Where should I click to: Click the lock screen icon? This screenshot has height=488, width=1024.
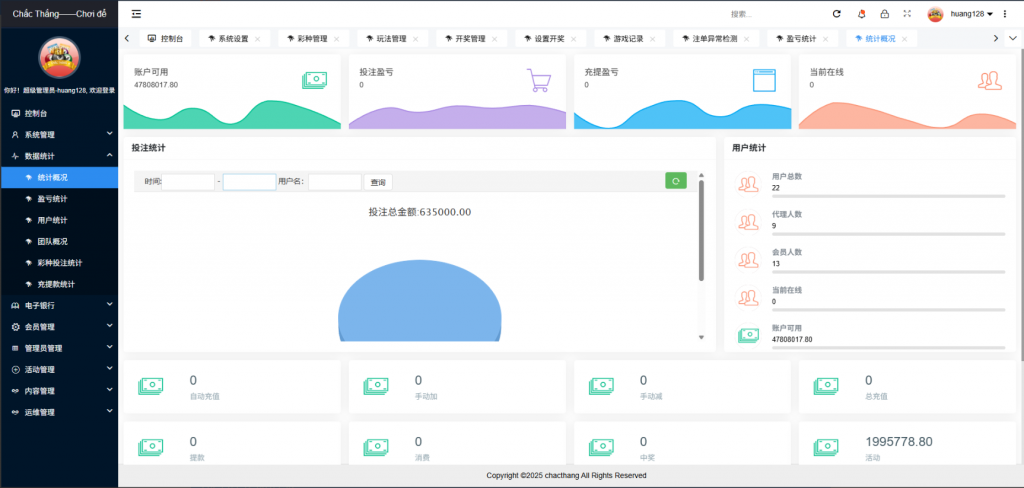(x=884, y=14)
